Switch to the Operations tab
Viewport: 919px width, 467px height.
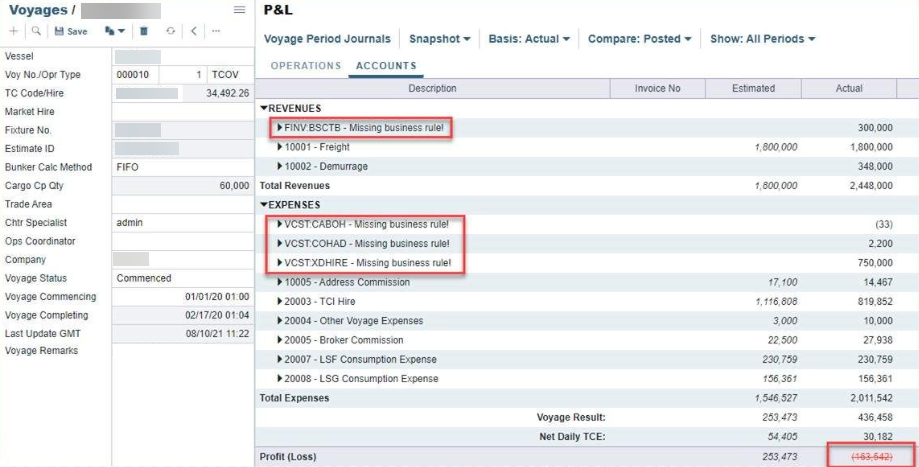[306, 66]
